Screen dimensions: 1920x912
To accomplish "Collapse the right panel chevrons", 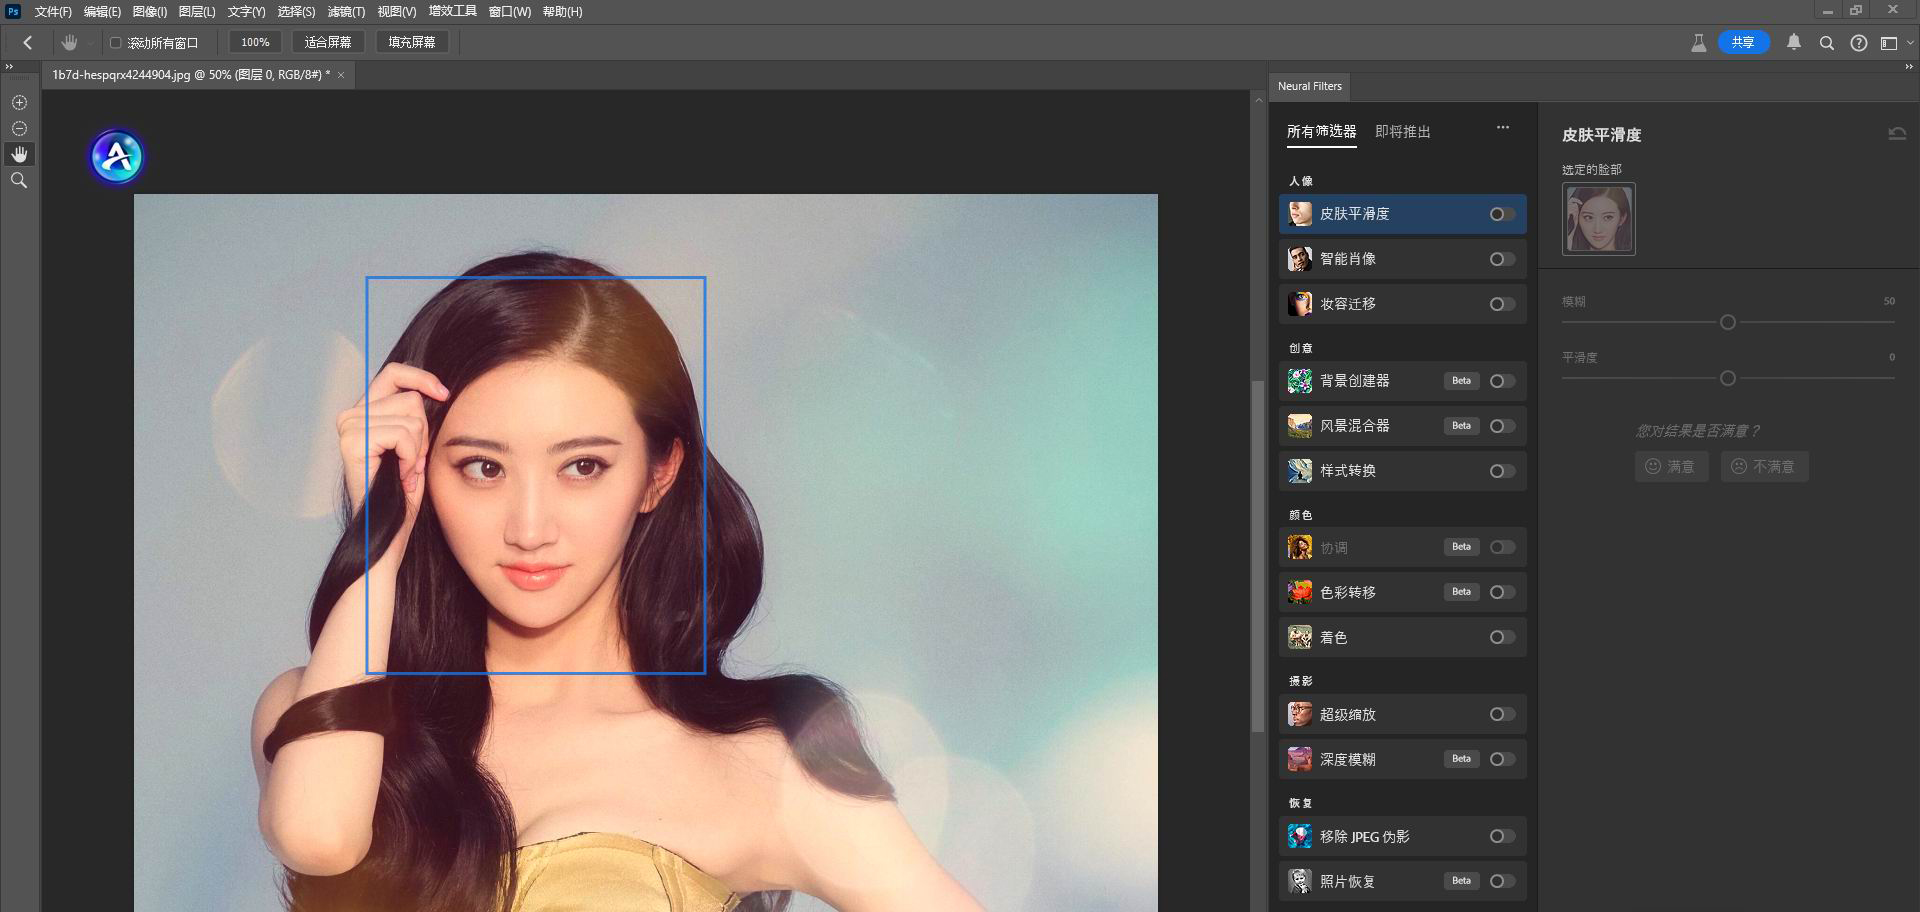I will (x=1908, y=67).
